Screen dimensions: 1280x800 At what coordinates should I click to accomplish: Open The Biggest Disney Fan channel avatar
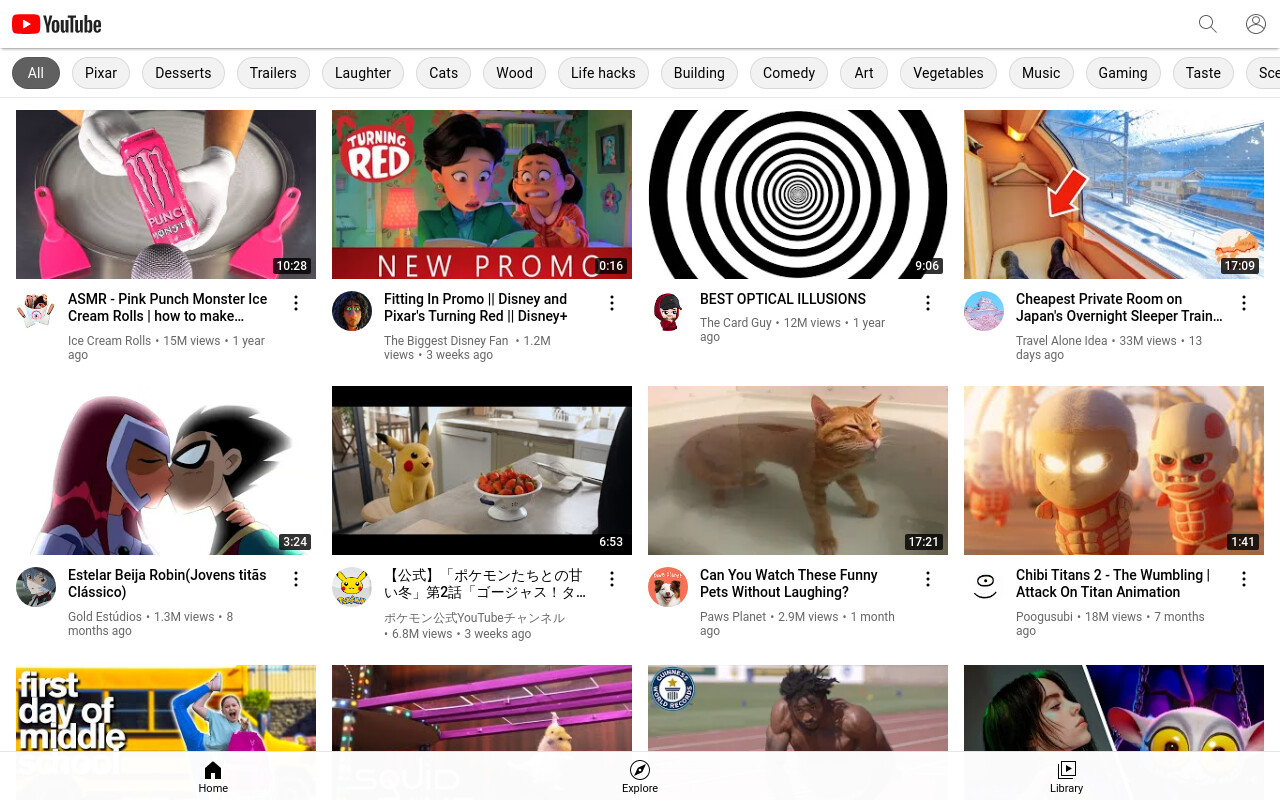[x=352, y=311]
